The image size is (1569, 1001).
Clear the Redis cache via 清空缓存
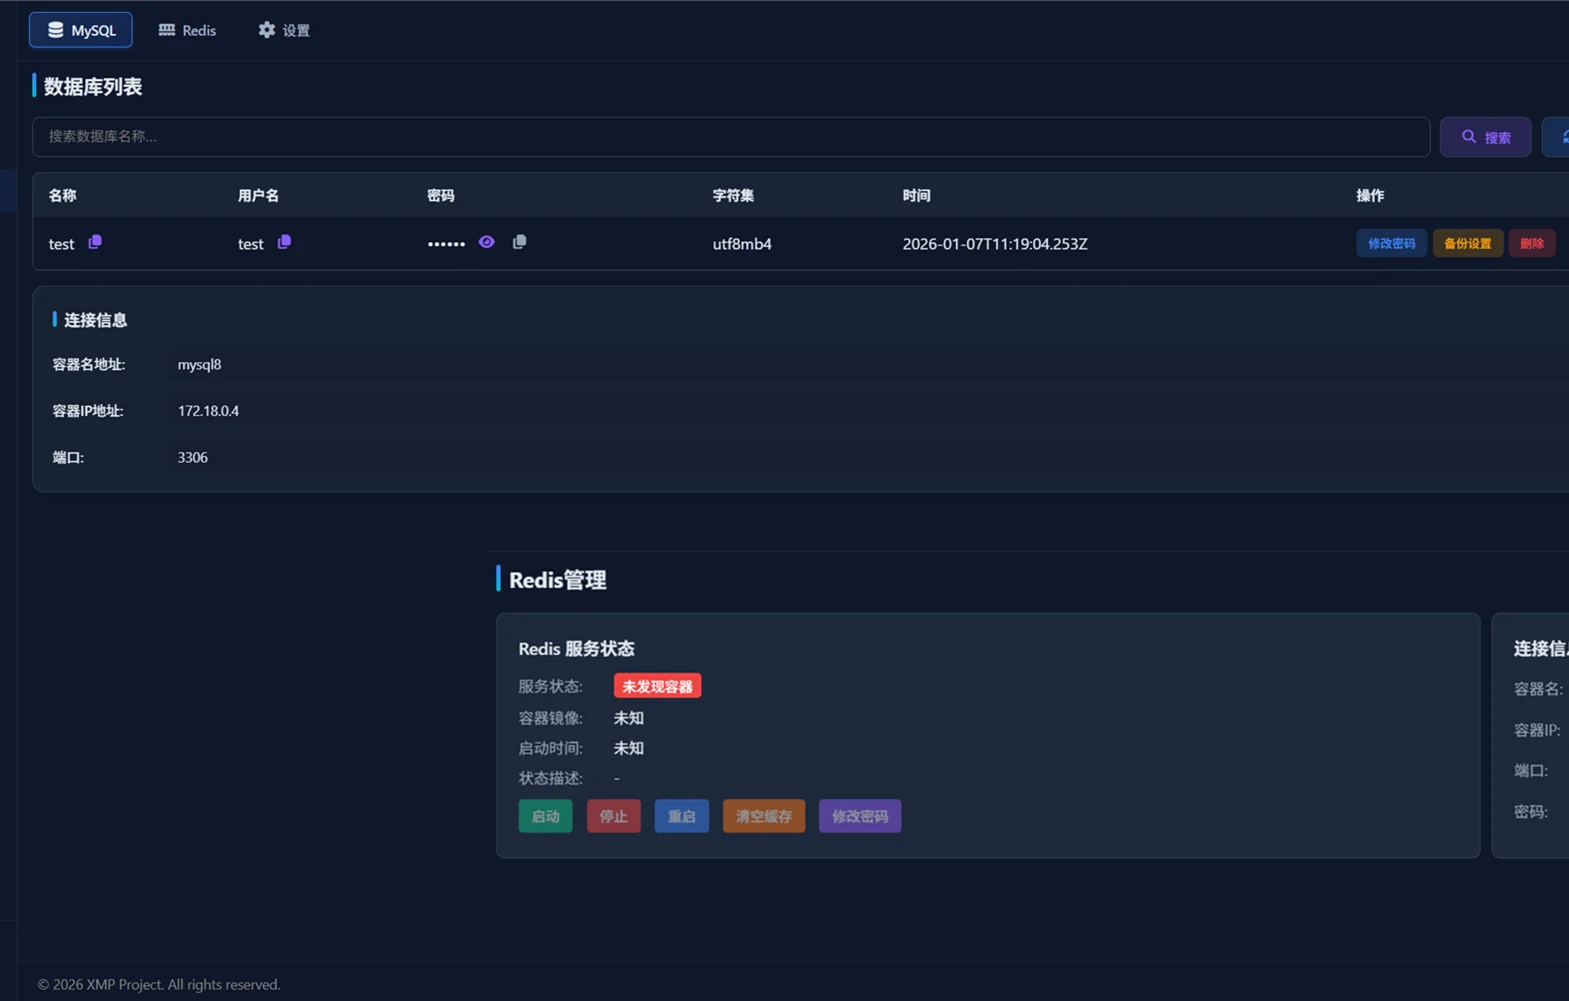(x=763, y=816)
